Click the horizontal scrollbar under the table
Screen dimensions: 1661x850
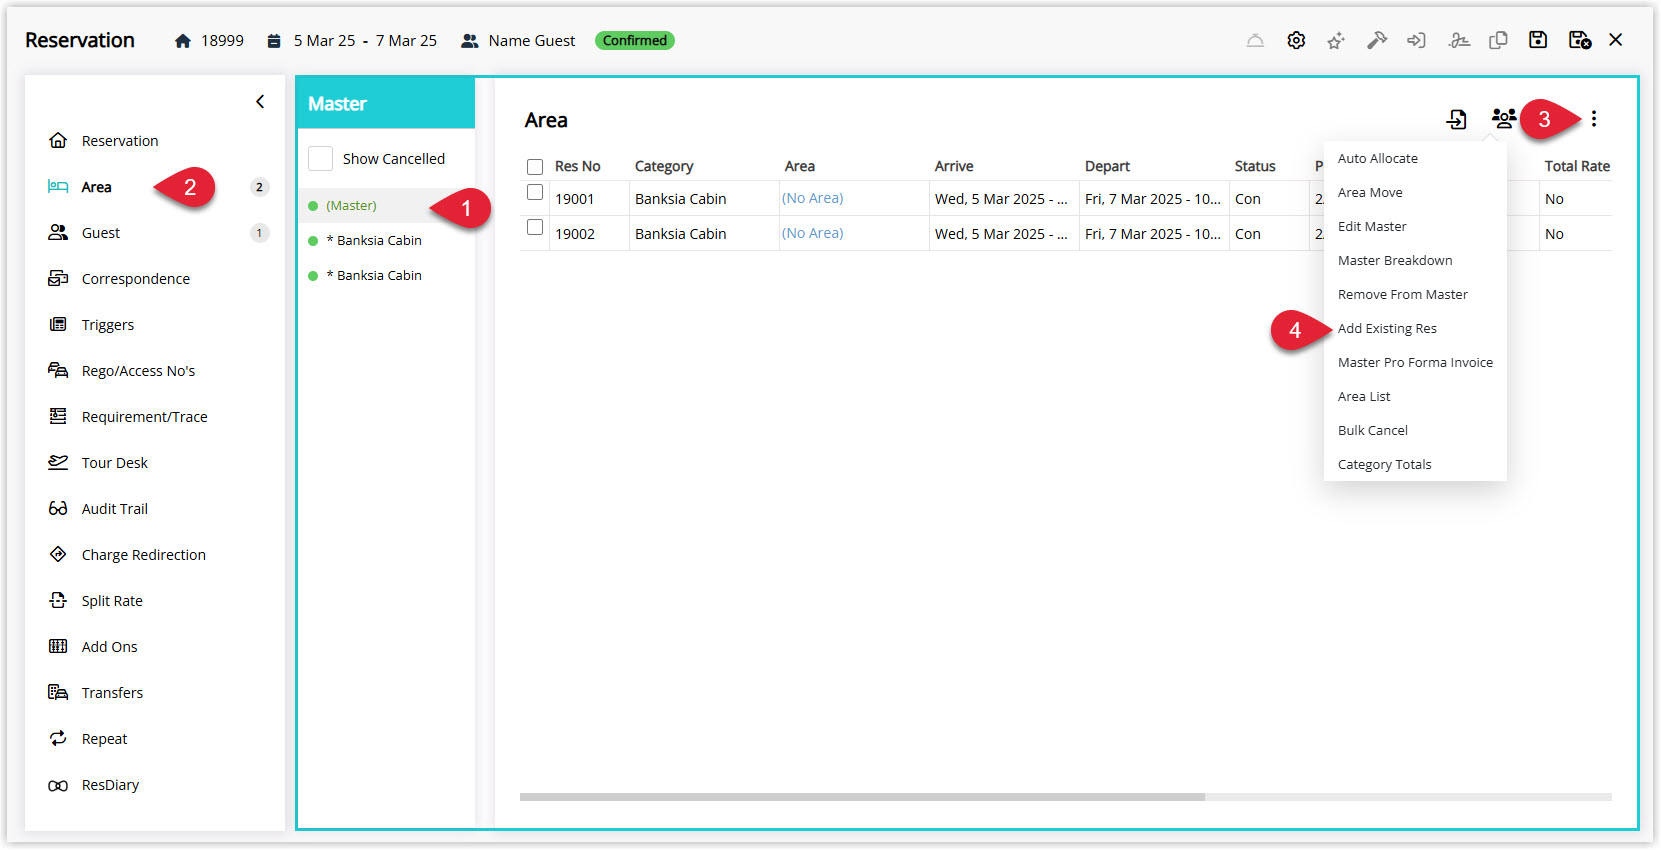(862, 797)
